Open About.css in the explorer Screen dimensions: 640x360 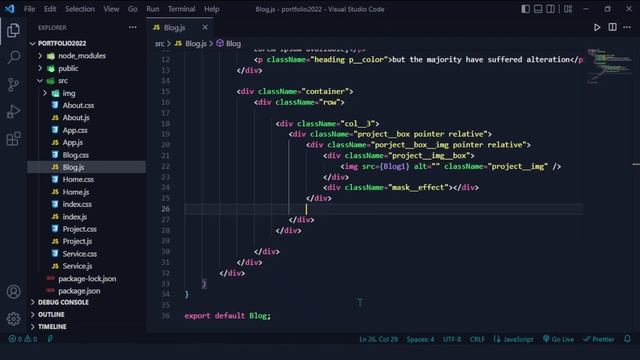[x=78, y=105]
